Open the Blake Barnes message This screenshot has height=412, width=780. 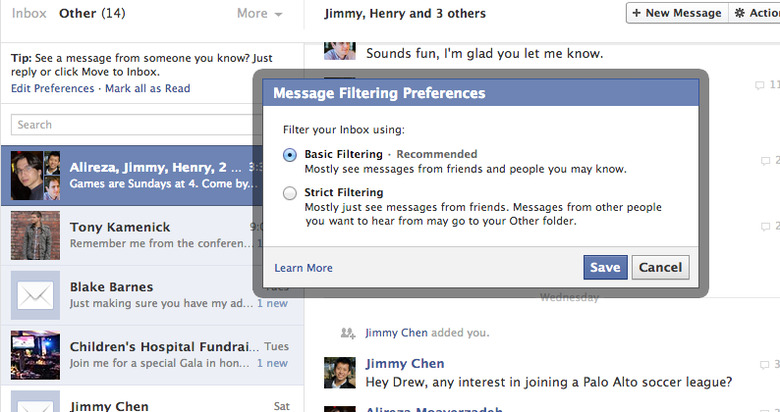pos(152,295)
